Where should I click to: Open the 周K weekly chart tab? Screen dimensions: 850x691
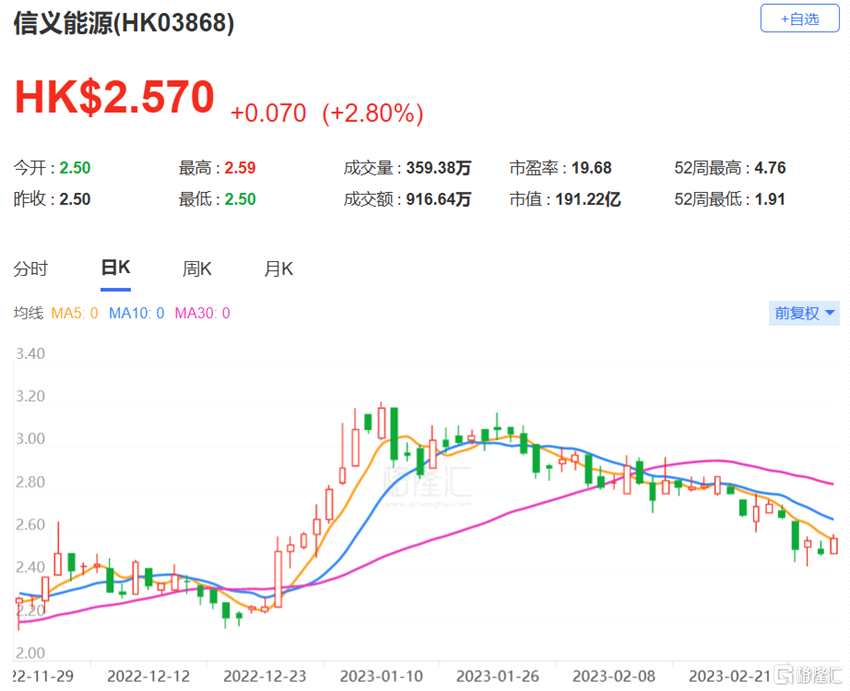197,268
